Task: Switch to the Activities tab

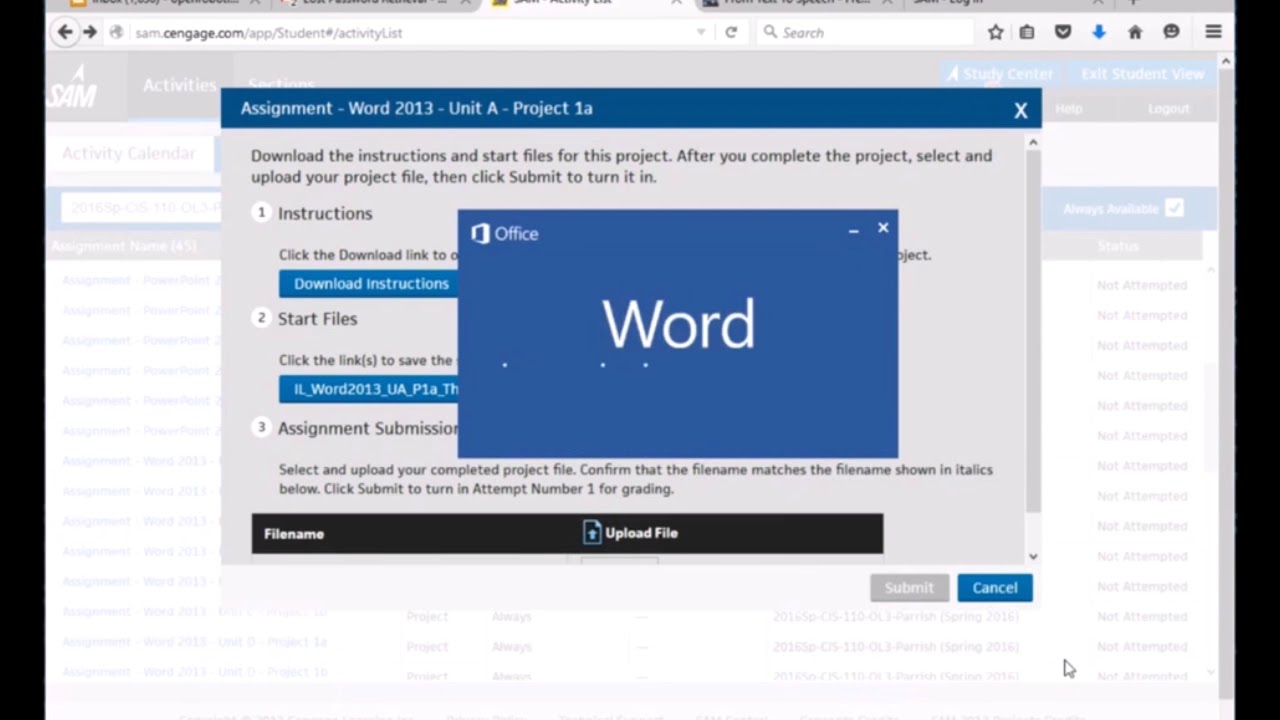Action: point(179,85)
